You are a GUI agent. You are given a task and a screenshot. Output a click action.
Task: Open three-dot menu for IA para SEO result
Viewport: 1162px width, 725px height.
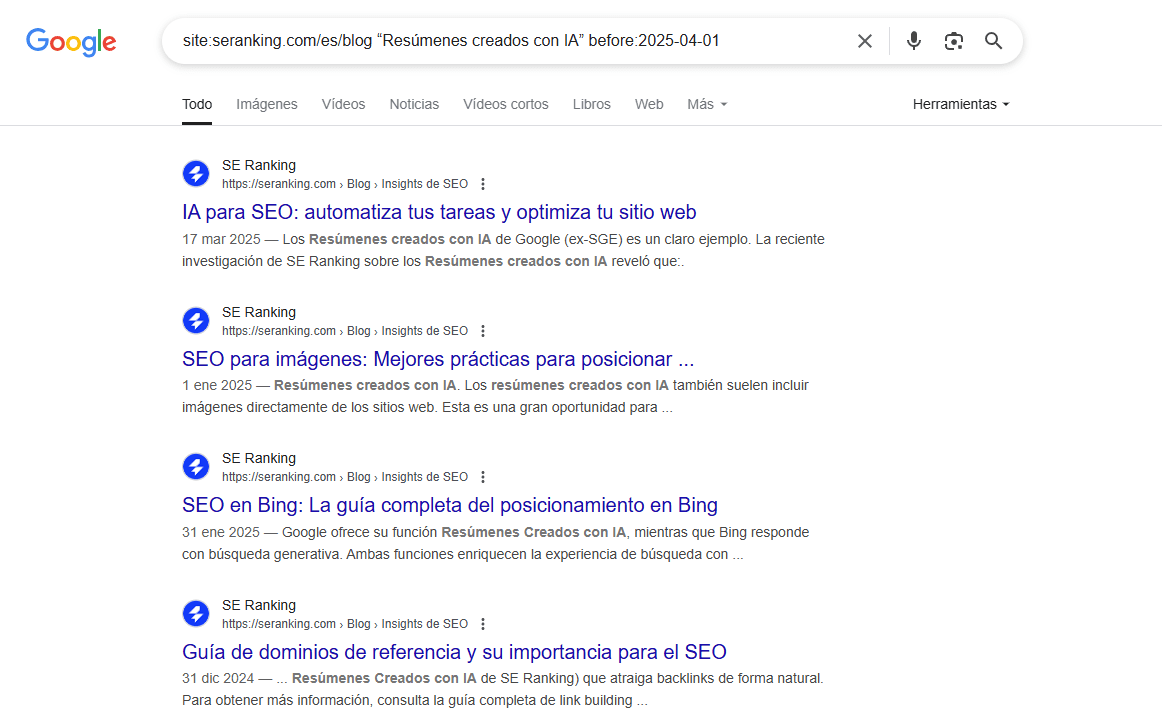(483, 184)
